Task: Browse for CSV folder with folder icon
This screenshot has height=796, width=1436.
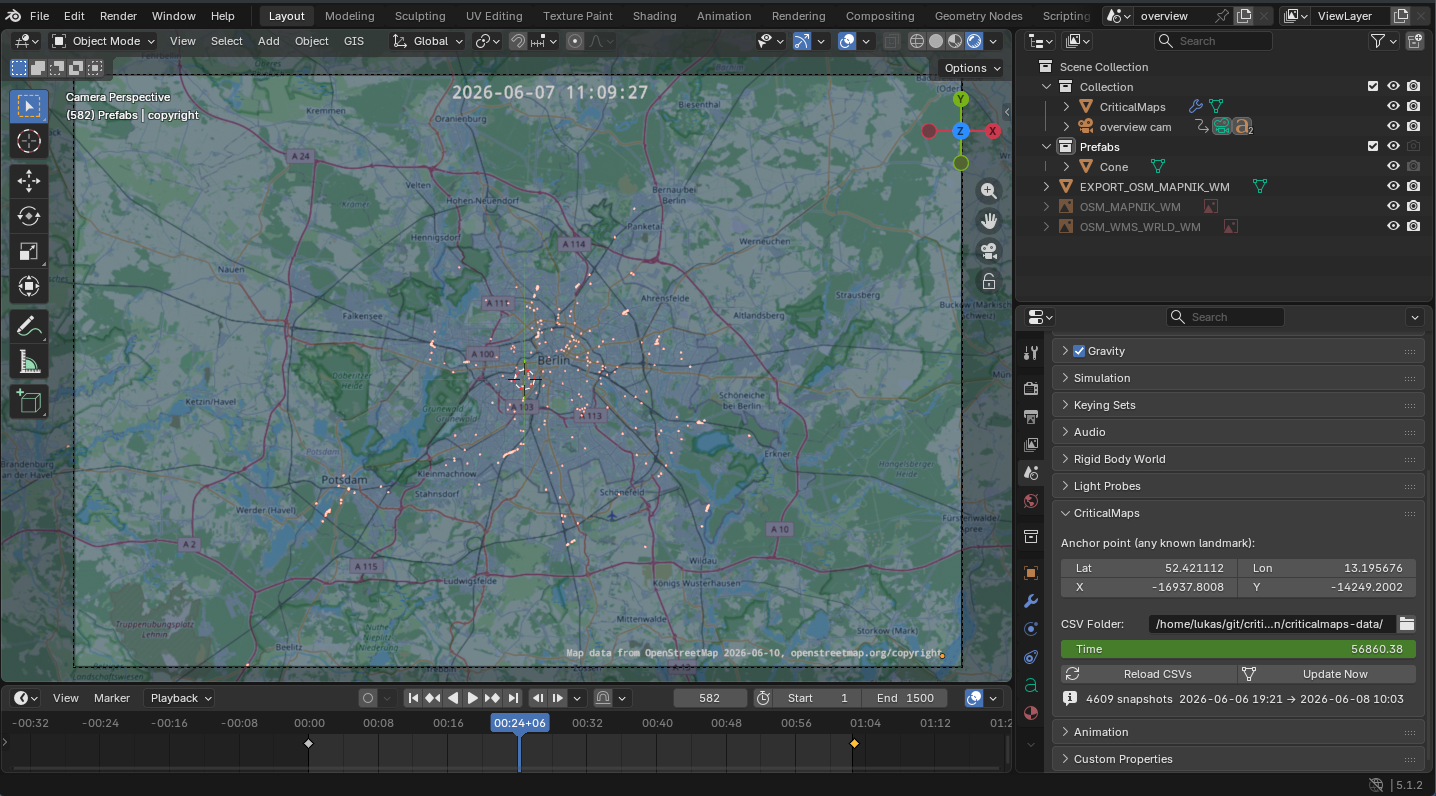Action: click(1406, 624)
